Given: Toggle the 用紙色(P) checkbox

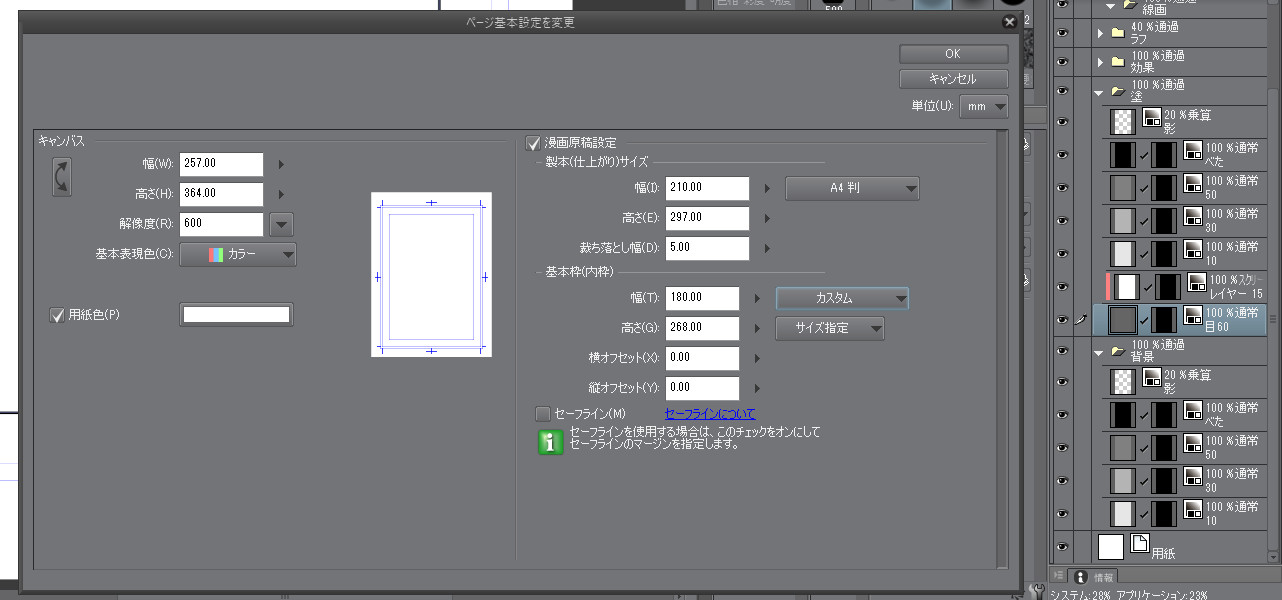Looking at the screenshot, I should pos(57,315).
